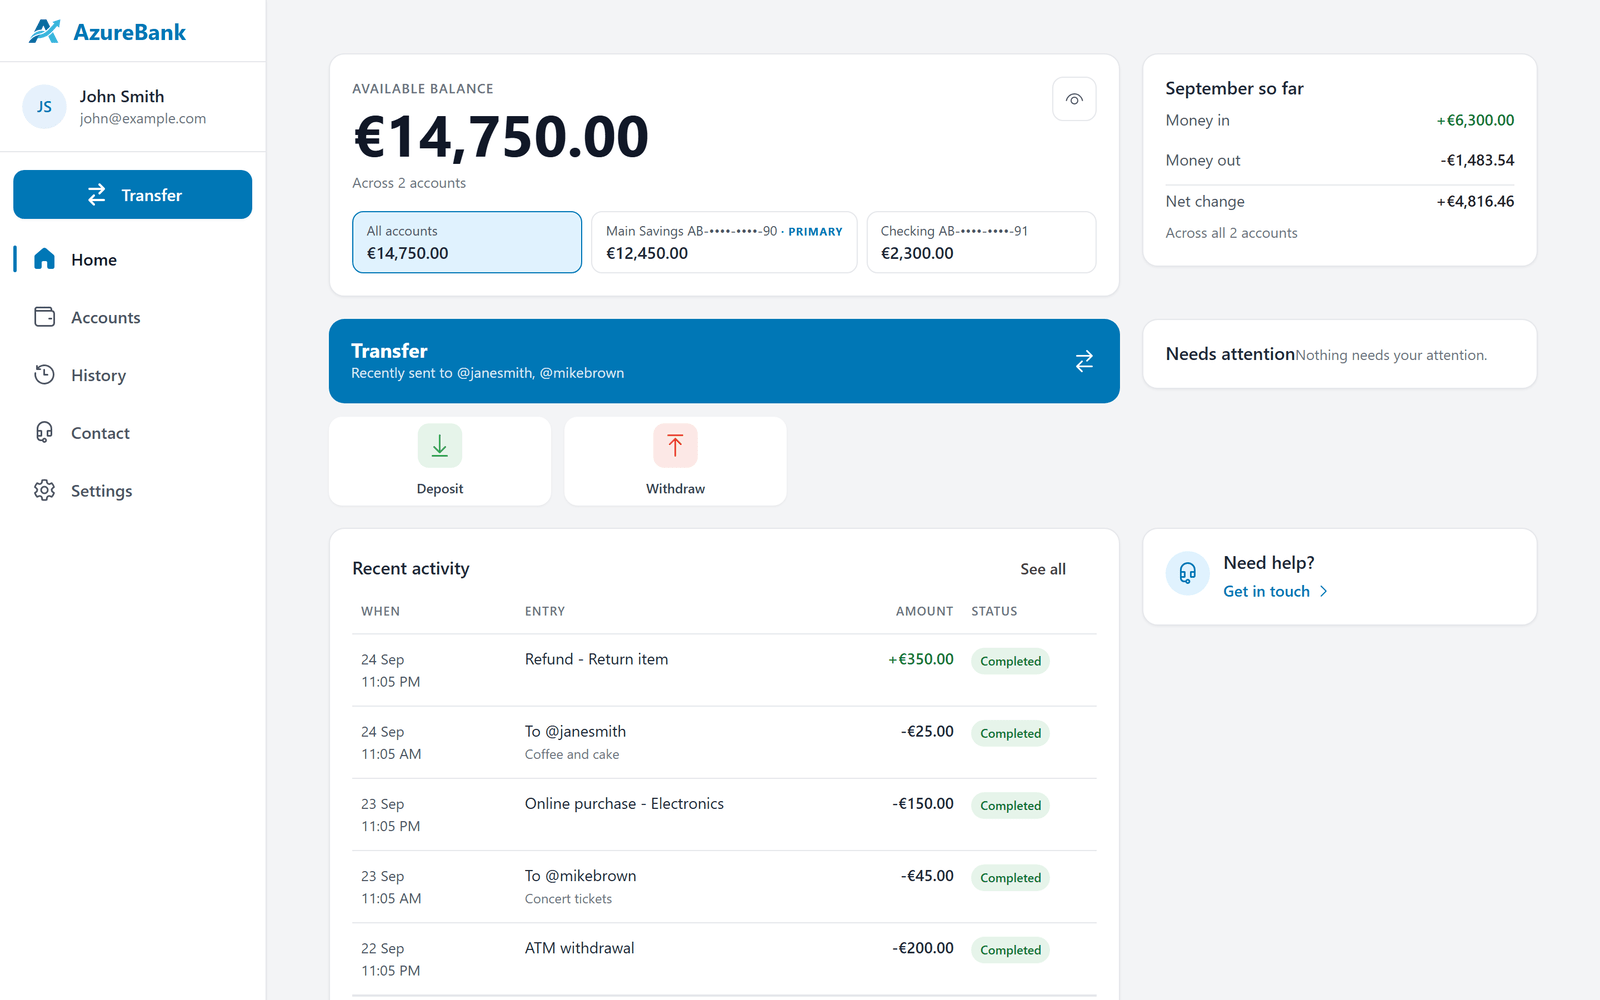Click the Money in +€6,300.00 value

tap(1475, 120)
